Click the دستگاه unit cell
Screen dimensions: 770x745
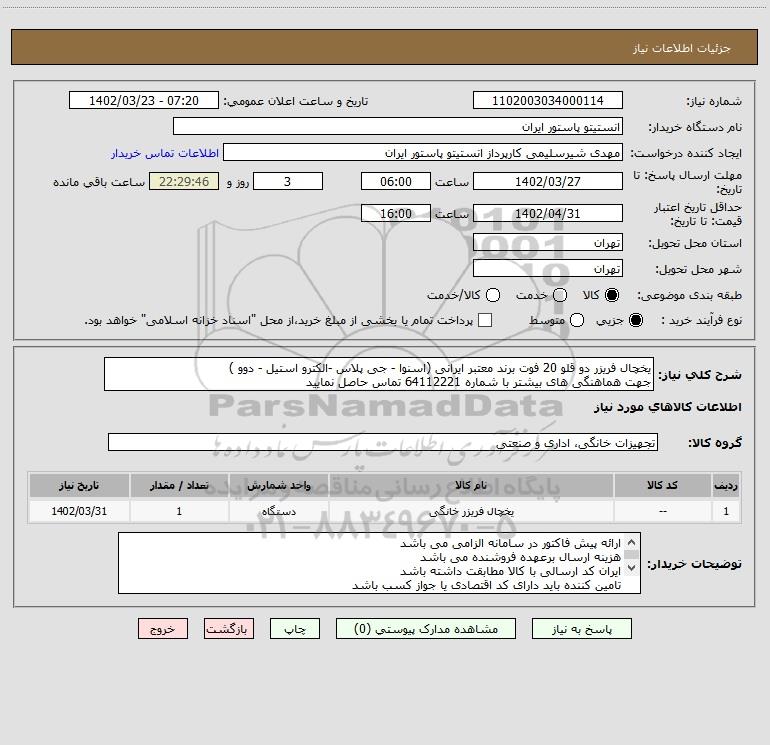[x=278, y=511]
